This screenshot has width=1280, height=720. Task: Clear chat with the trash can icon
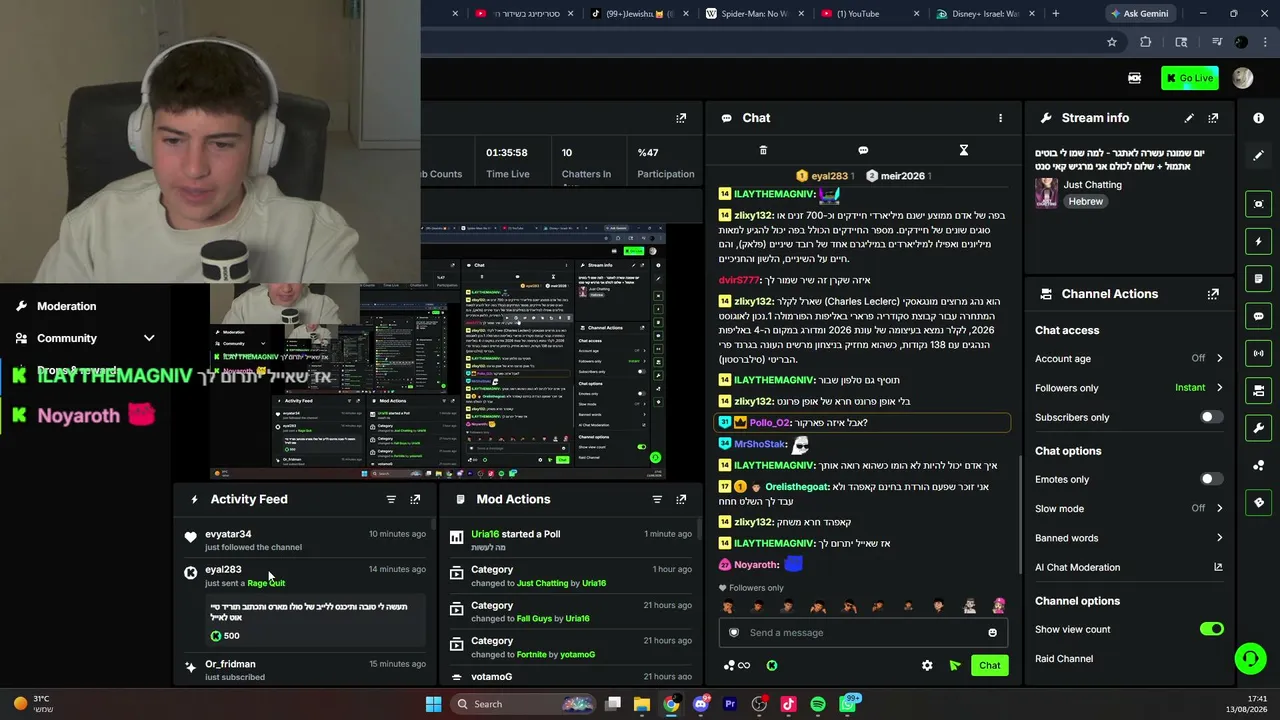[763, 150]
